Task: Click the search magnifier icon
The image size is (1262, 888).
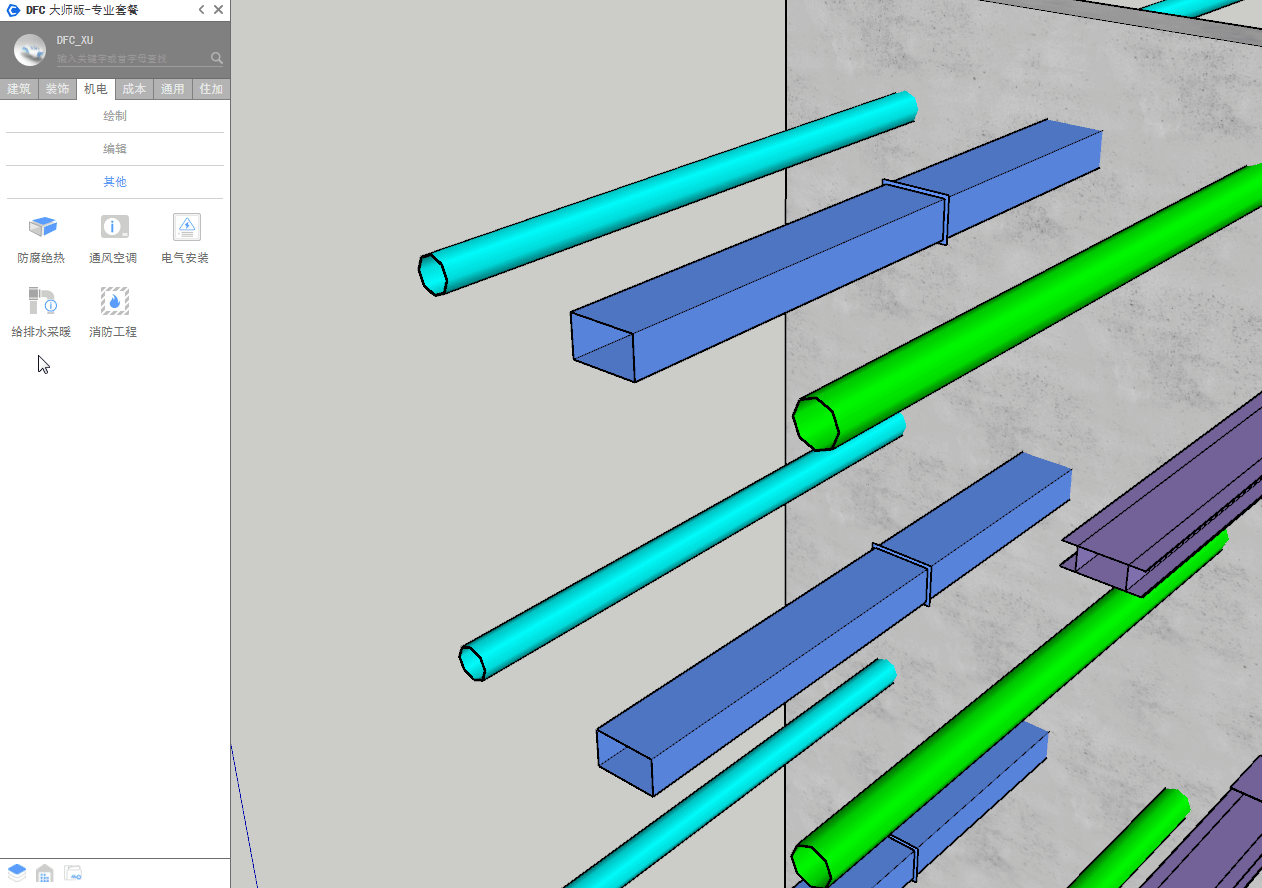Action: coord(216,58)
